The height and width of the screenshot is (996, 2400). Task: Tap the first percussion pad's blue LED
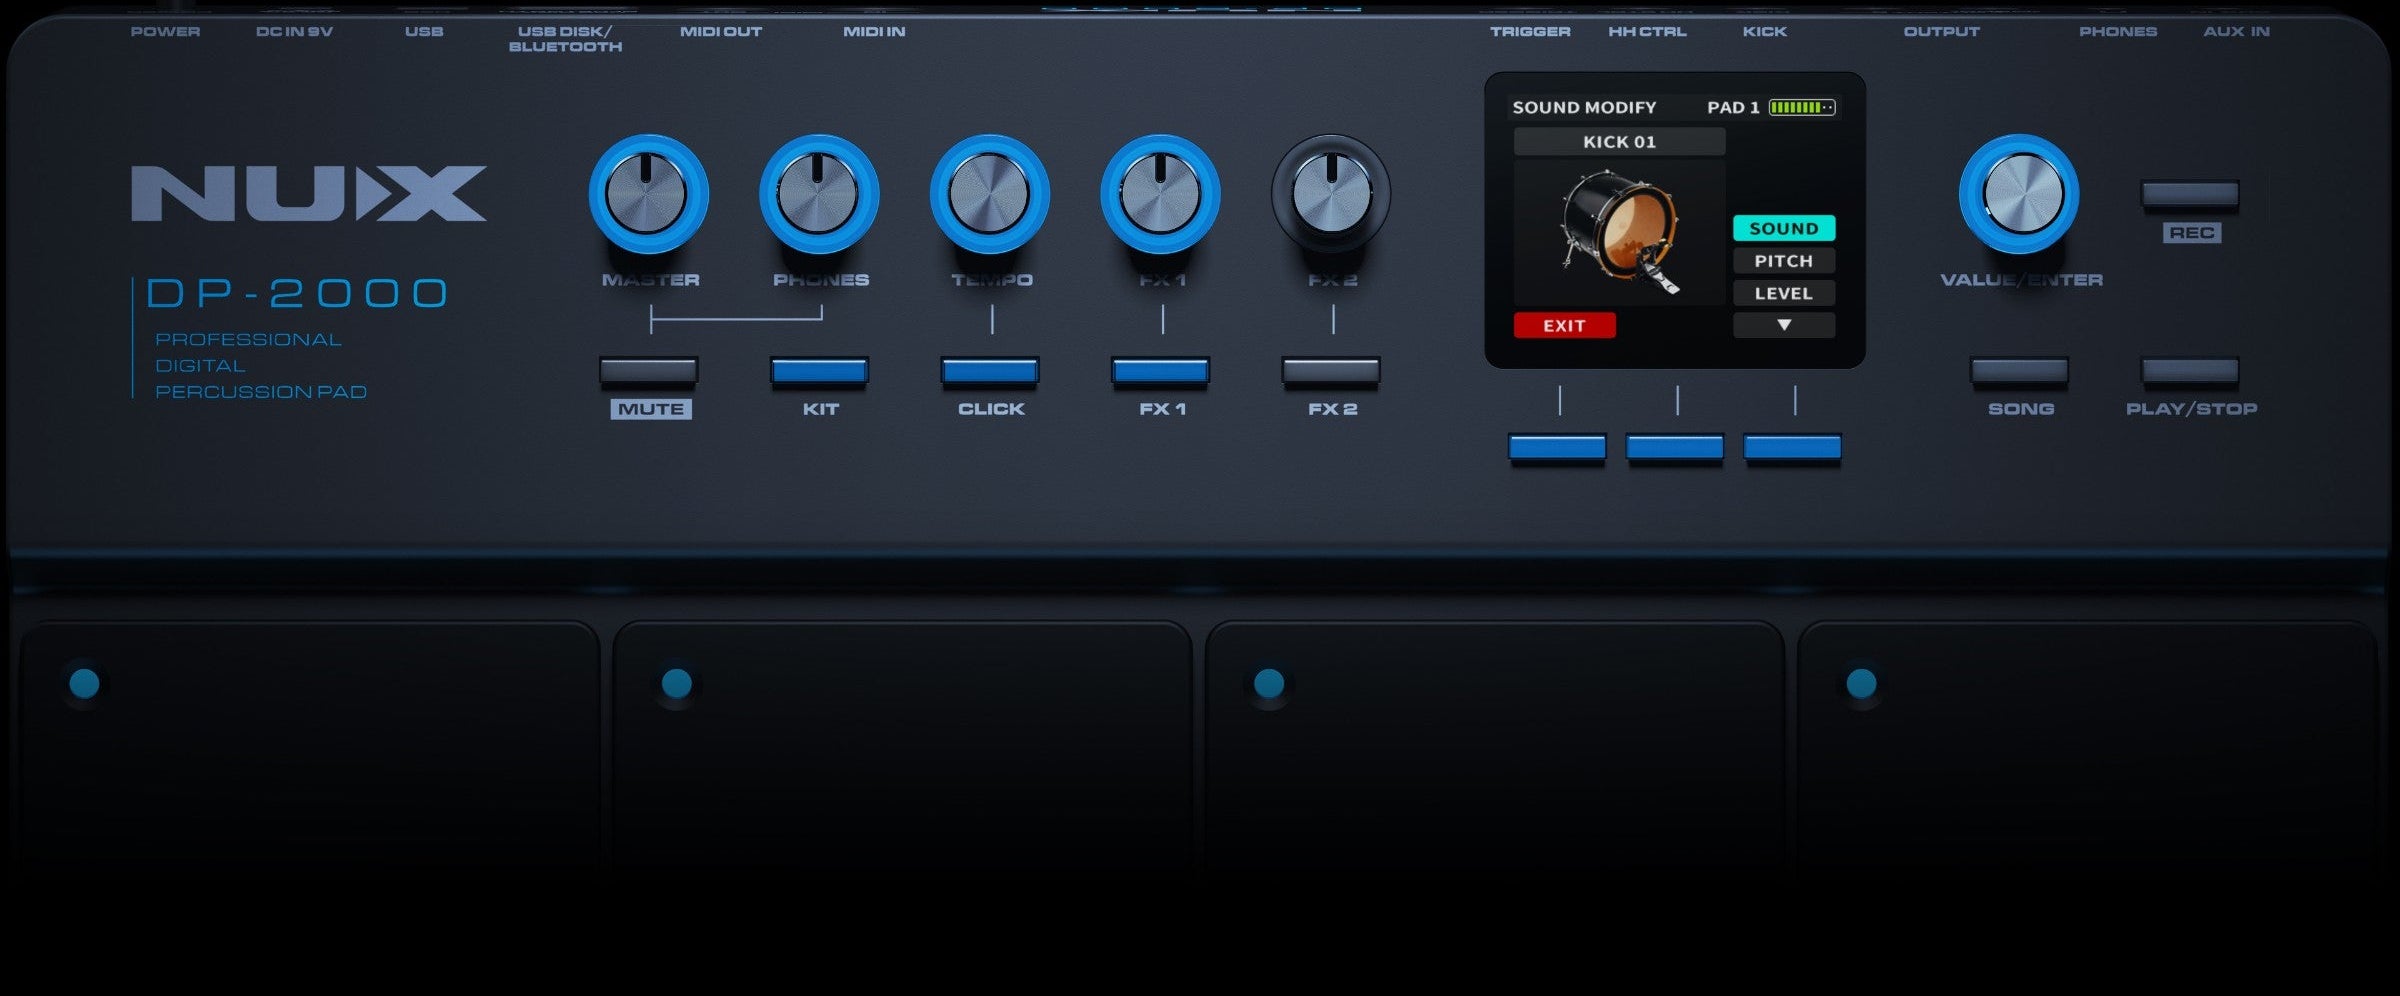(84, 684)
